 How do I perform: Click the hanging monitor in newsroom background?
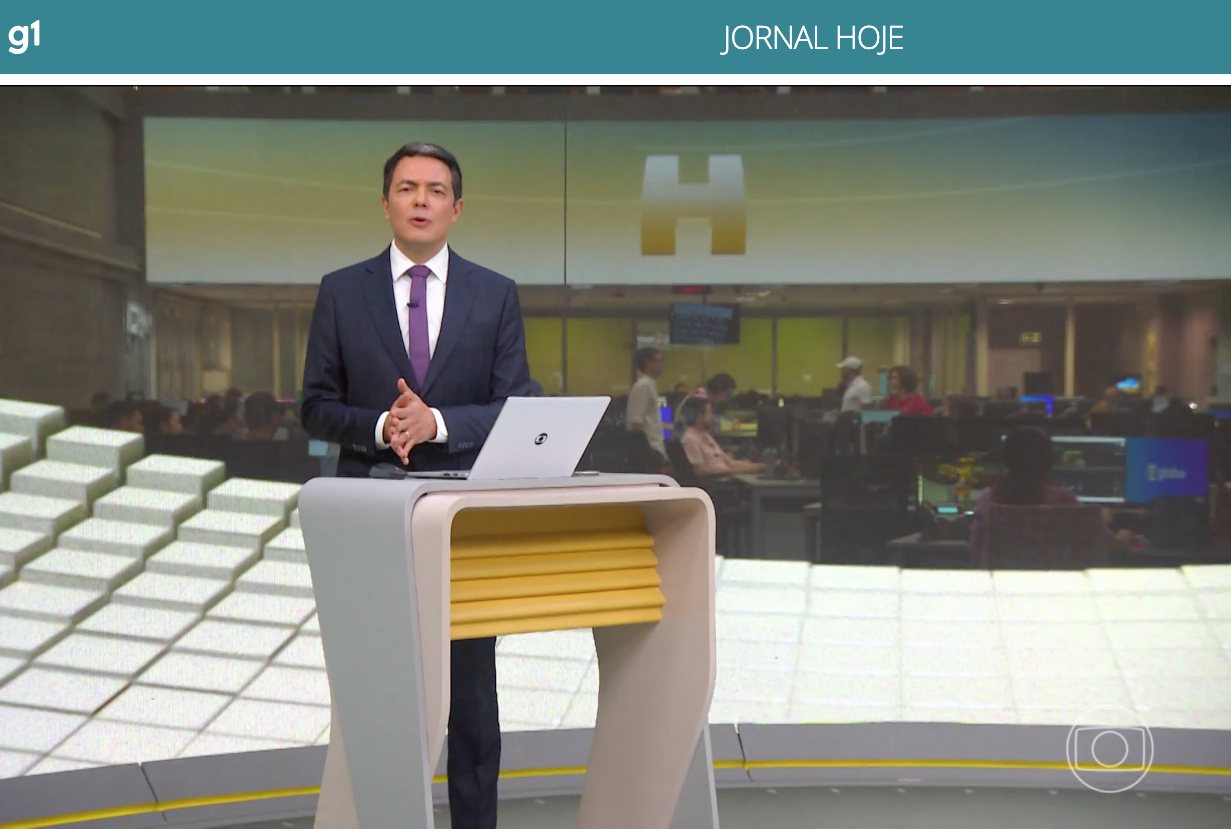704,323
